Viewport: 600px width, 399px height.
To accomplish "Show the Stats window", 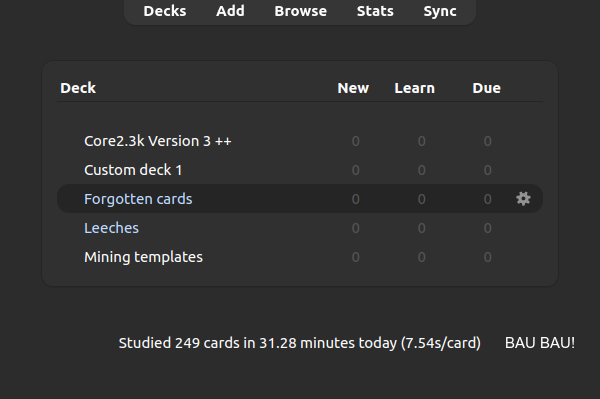I will point(375,11).
